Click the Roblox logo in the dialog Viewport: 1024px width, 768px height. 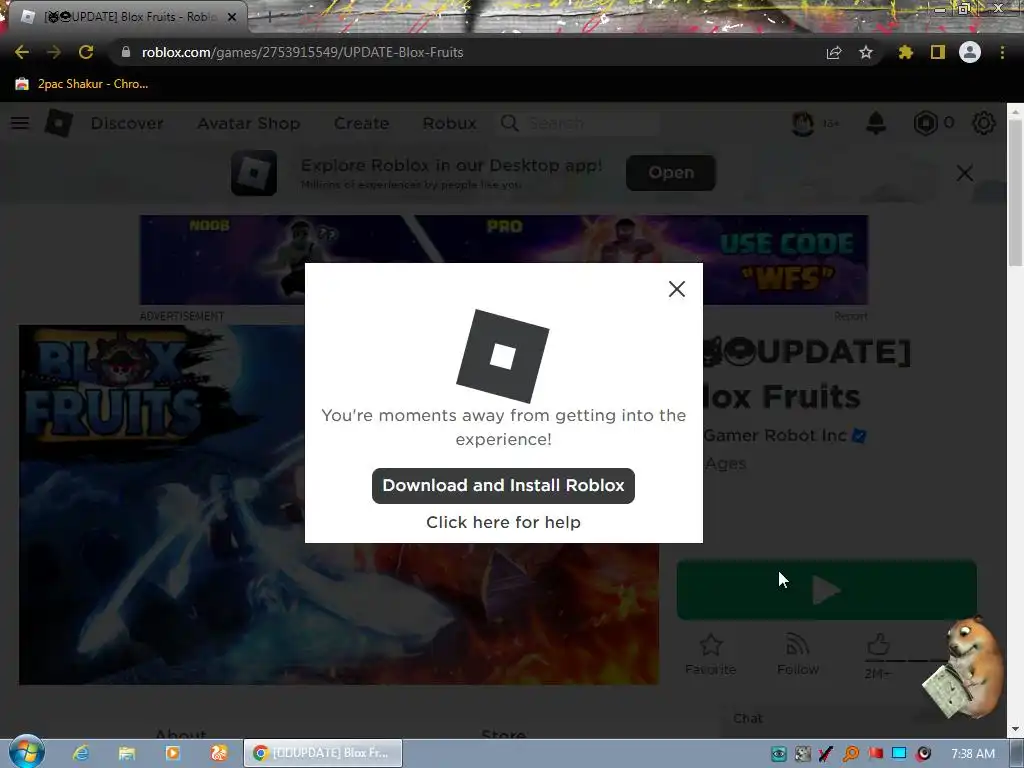[x=502, y=356]
